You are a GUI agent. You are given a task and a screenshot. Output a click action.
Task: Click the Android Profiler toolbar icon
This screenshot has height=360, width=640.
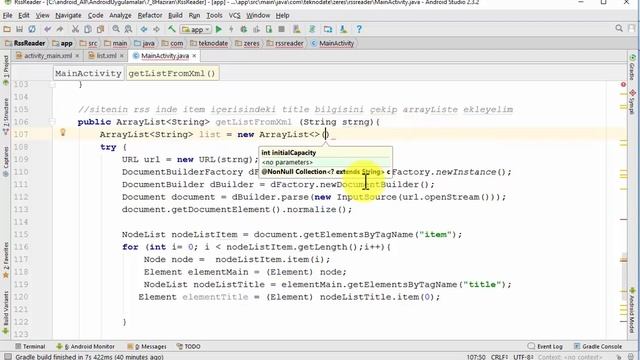click(x=256, y=29)
